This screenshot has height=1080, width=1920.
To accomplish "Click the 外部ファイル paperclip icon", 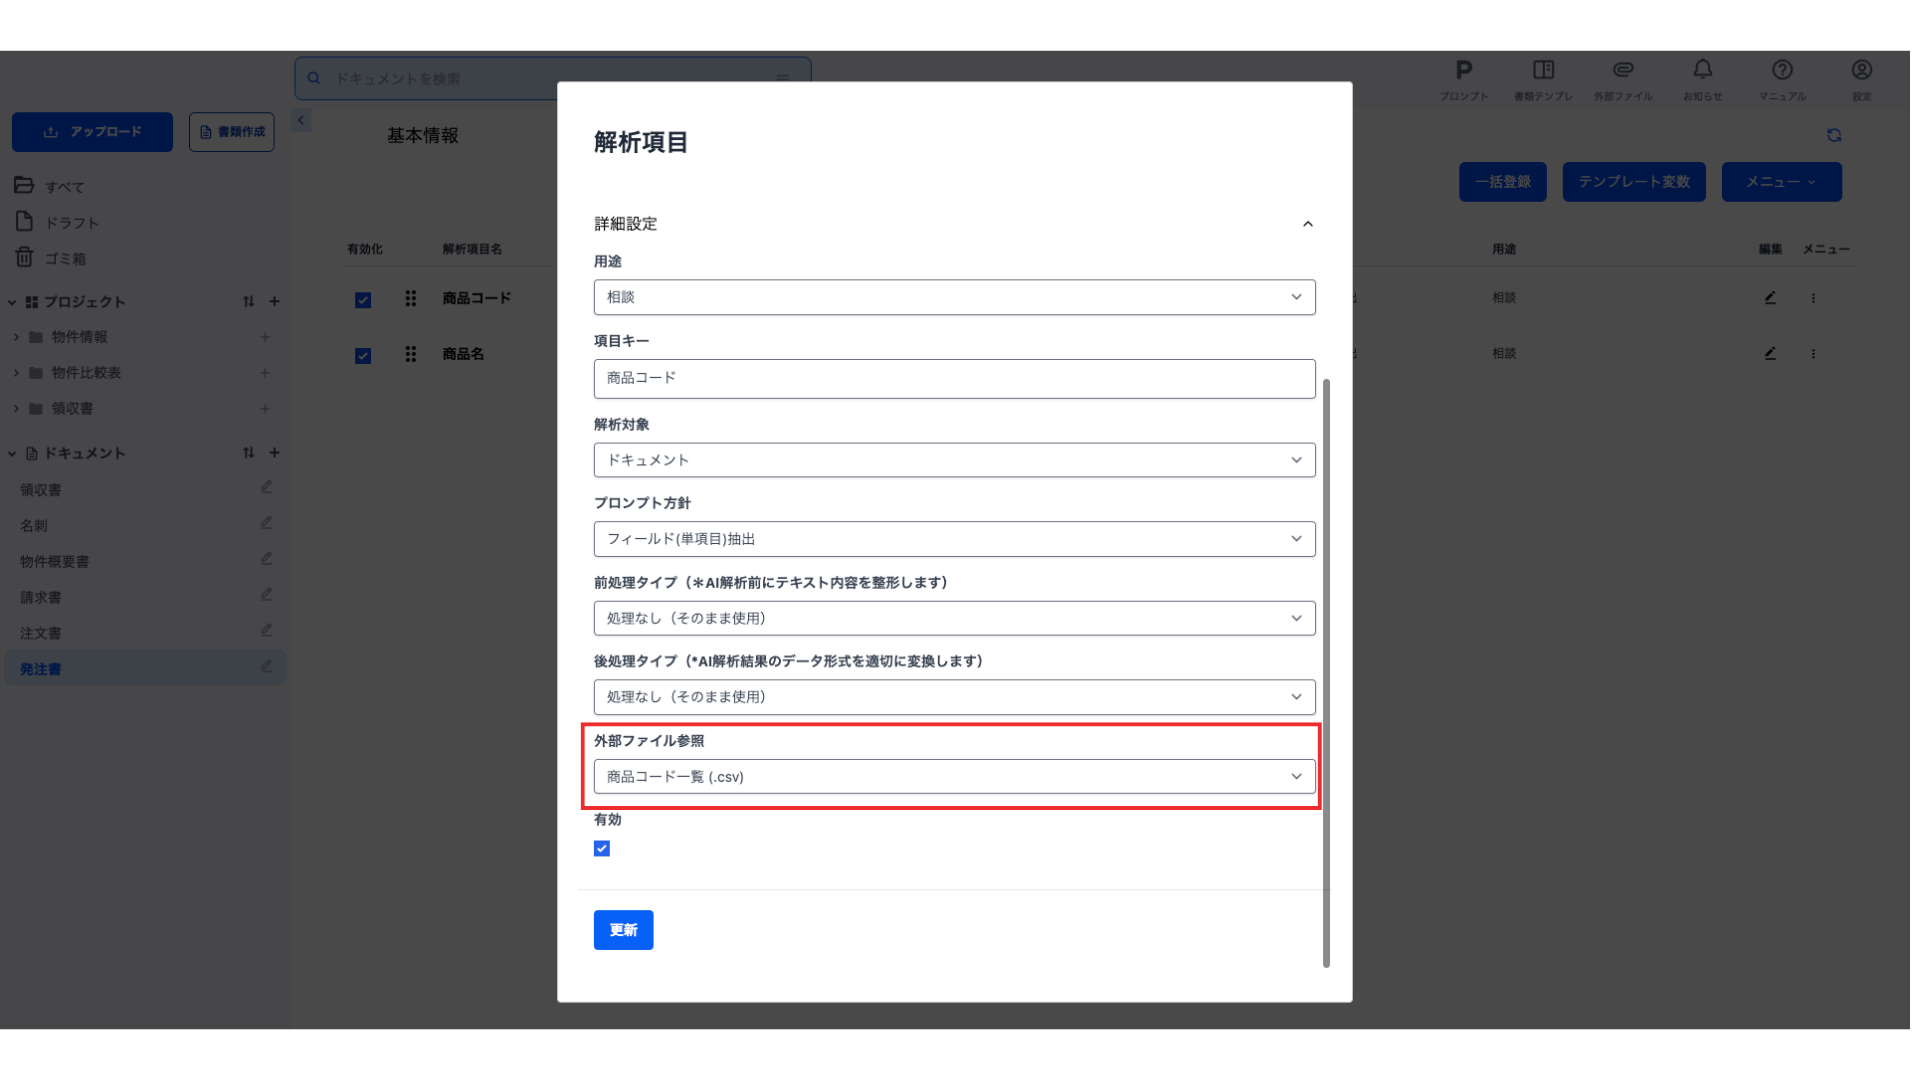I will [1623, 71].
